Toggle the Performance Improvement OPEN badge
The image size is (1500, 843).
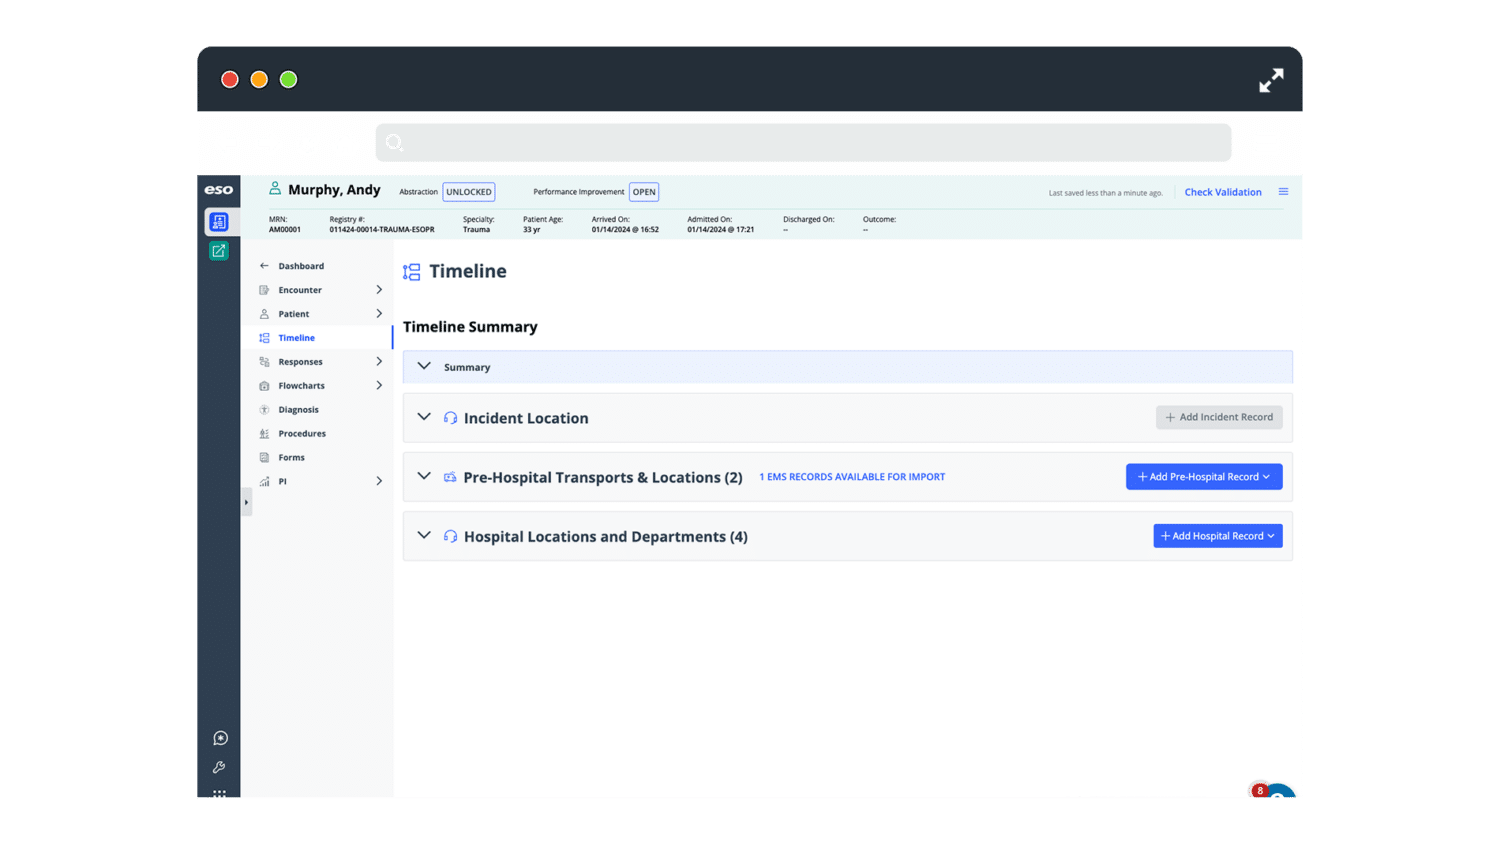coord(643,191)
